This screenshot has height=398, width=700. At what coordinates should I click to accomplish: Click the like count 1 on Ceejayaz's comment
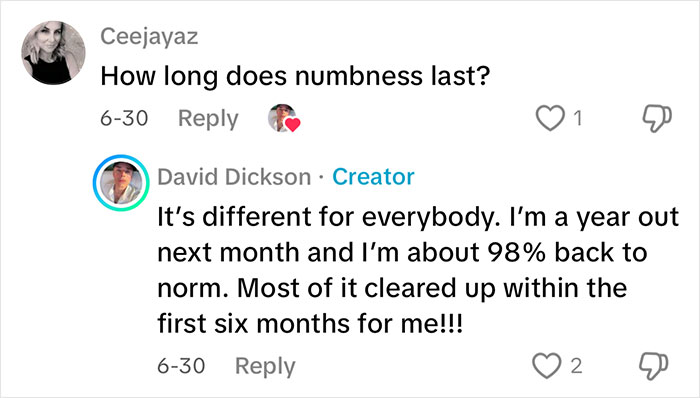coord(578,119)
